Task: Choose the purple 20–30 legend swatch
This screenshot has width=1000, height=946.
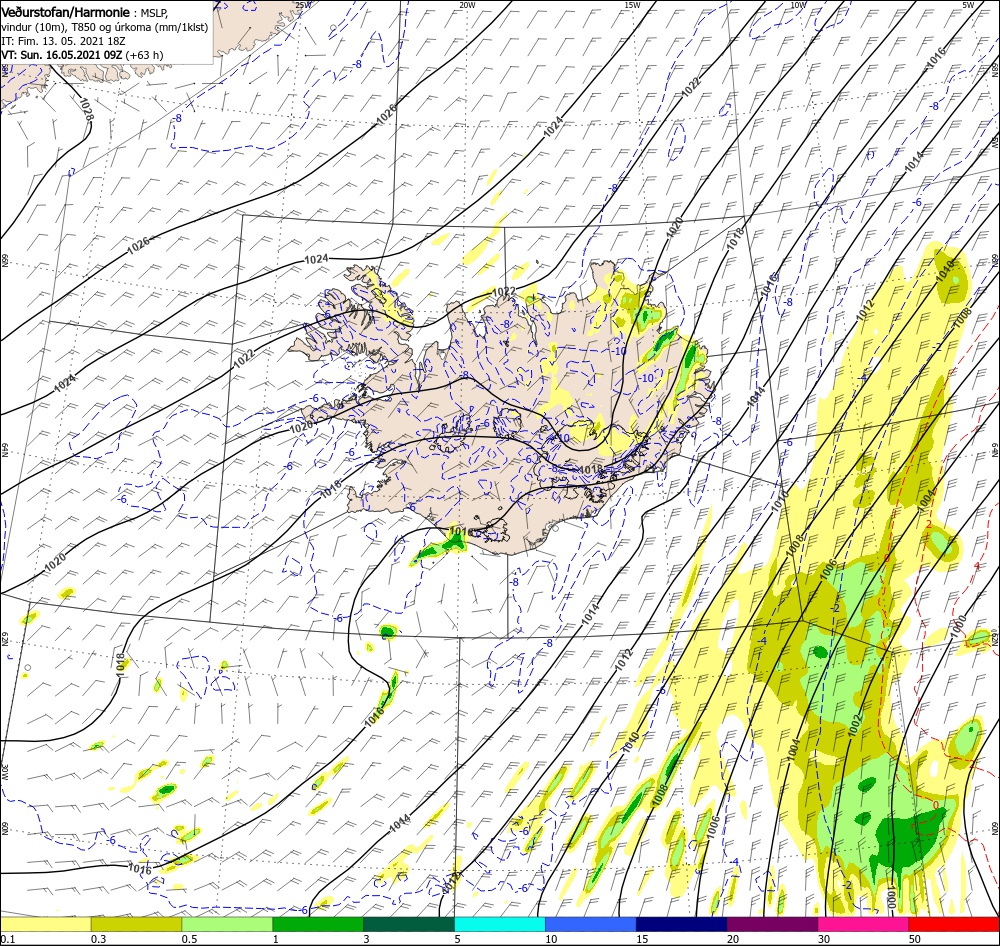Action: (772, 924)
